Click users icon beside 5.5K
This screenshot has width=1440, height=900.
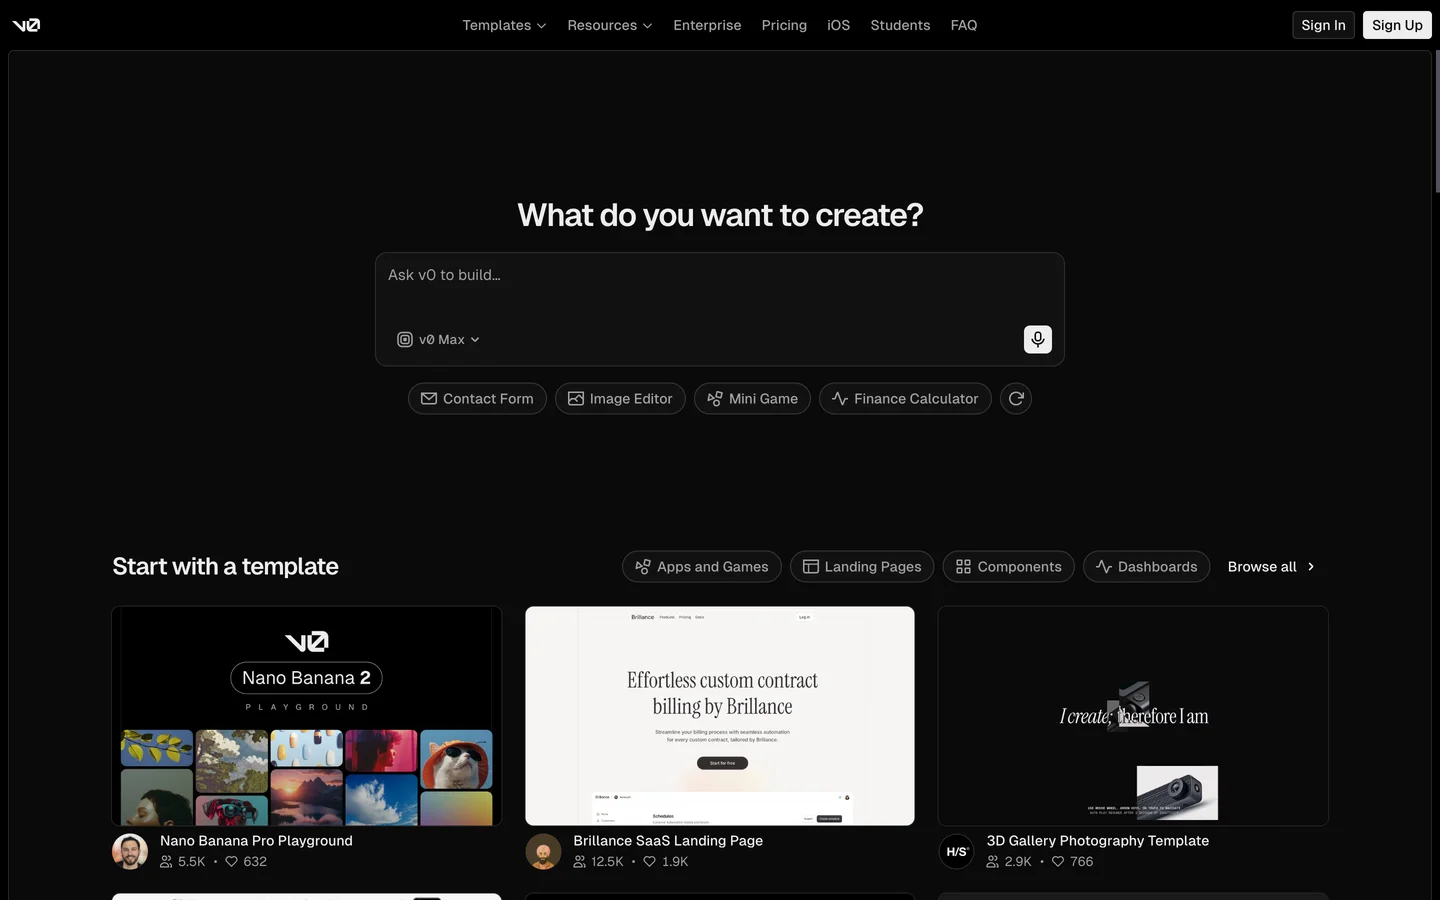pyautogui.click(x=166, y=862)
